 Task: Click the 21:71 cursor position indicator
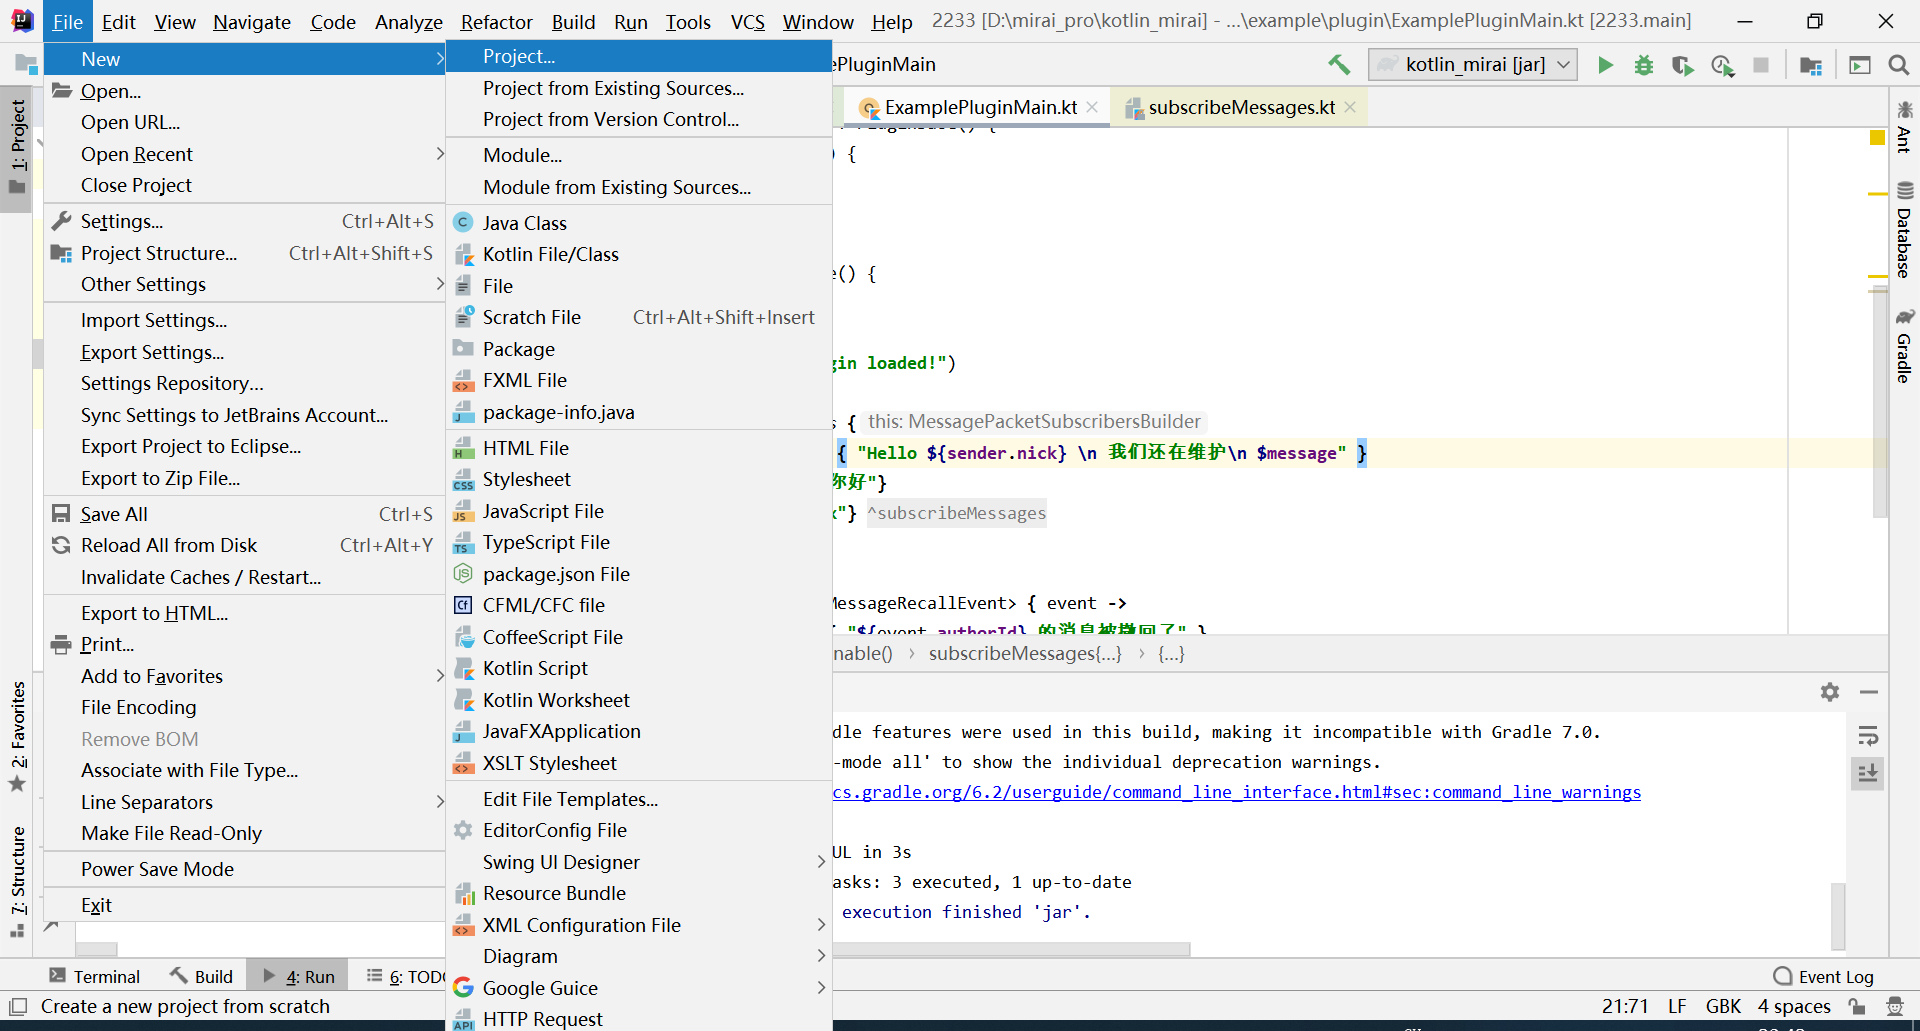point(1625,1007)
